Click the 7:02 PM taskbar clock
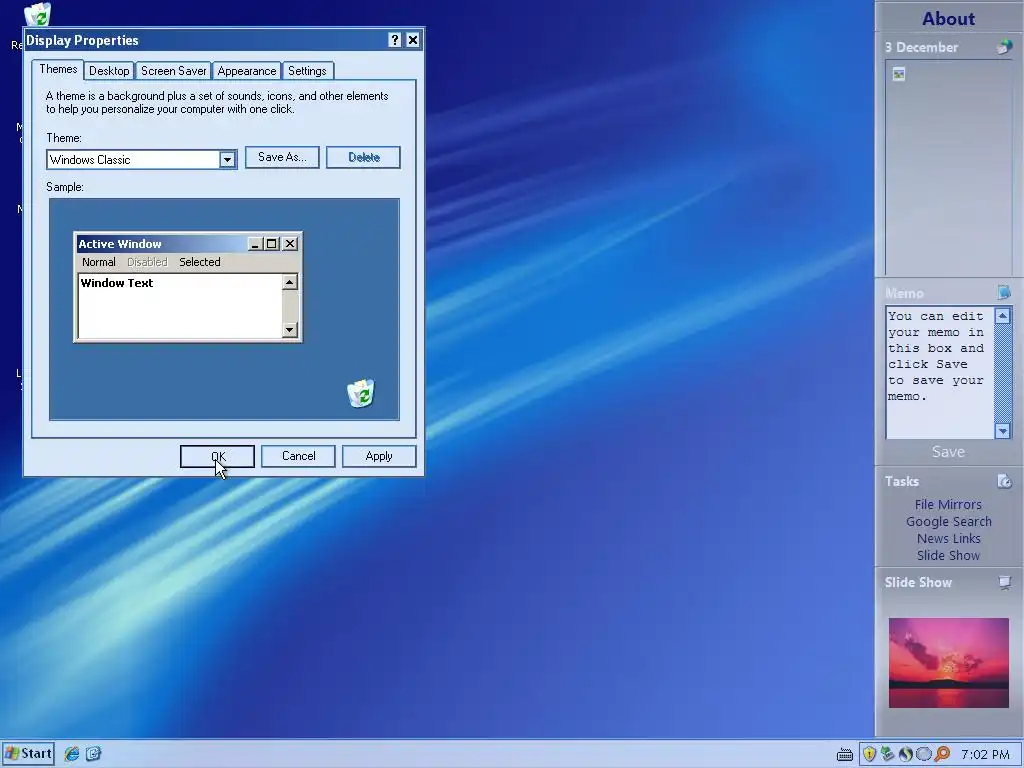The width and height of the screenshot is (1024, 768). coord(985,754)
